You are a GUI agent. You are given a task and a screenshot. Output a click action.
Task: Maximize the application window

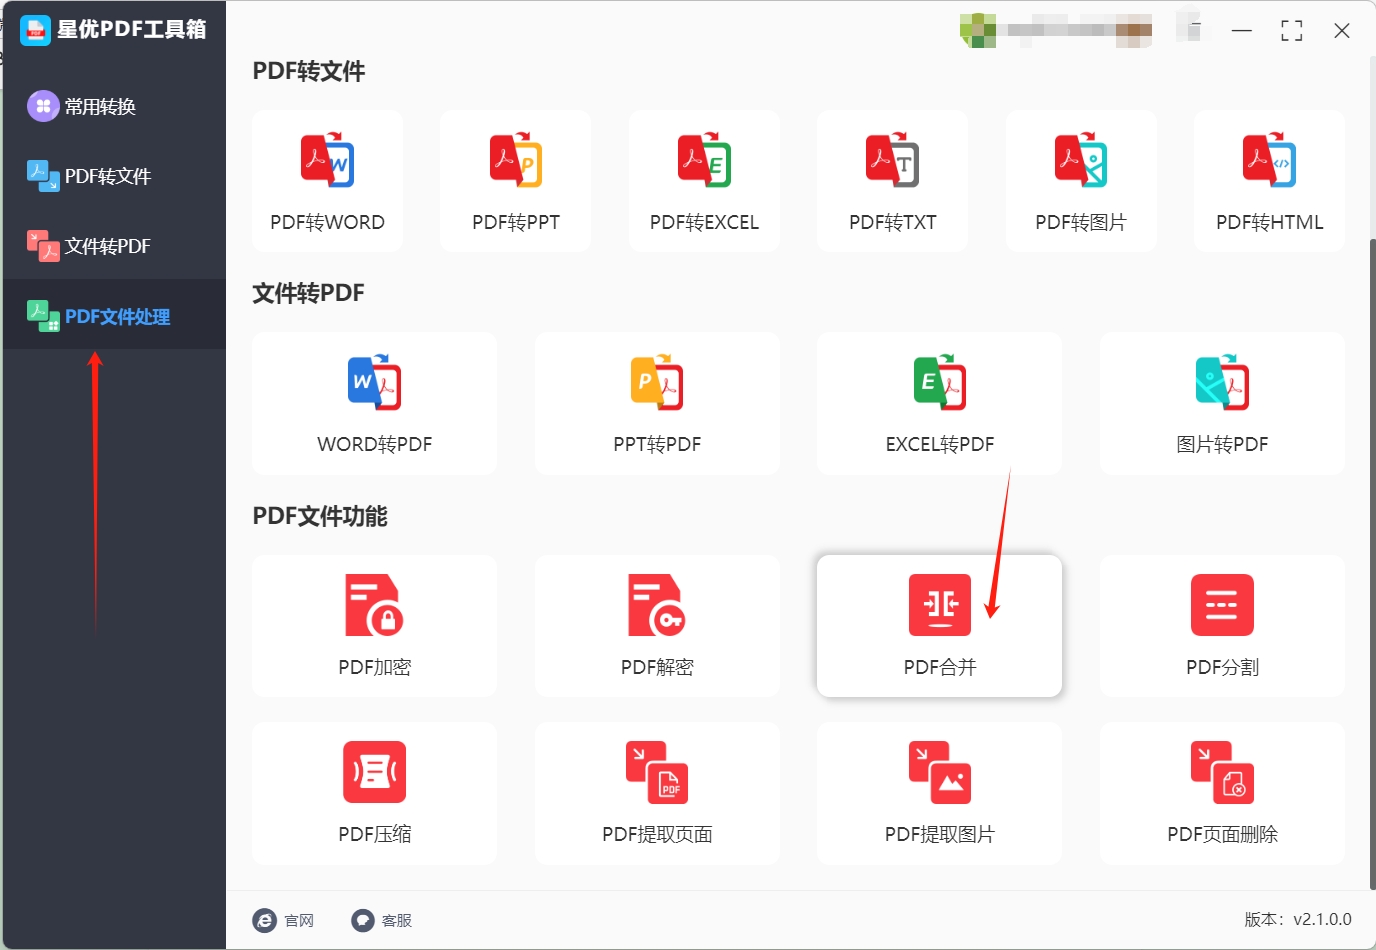click(x=1292, y=31)
